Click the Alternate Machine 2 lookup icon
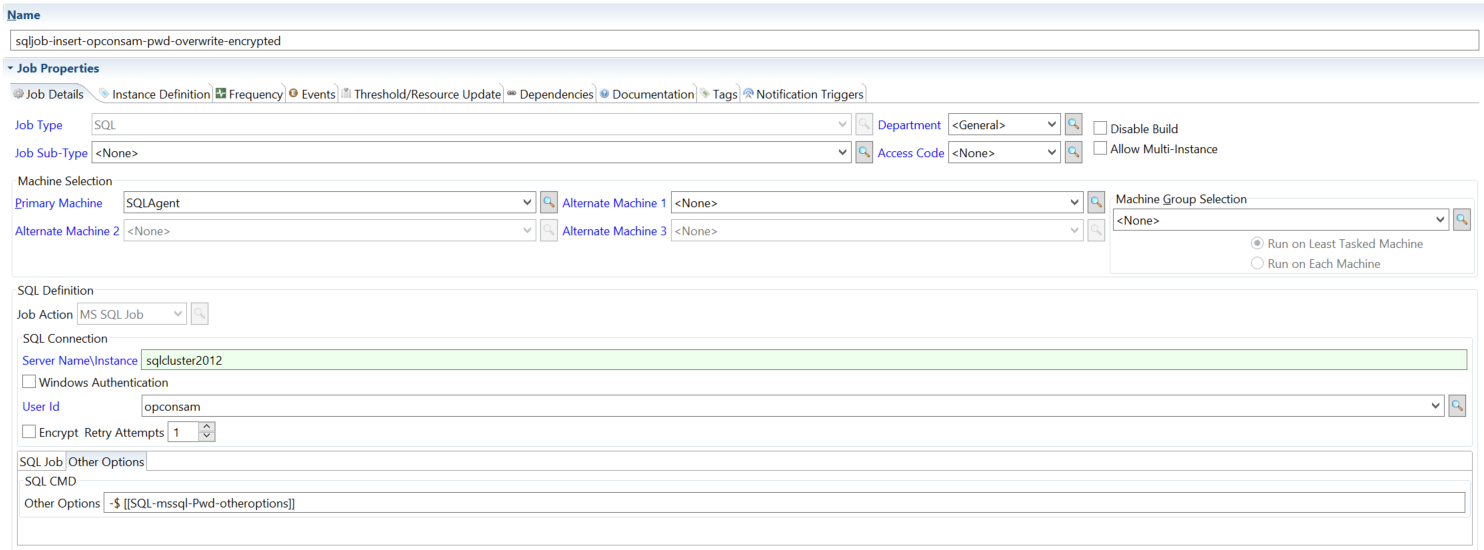The width and height of the screenshot is (1484, 550). [549, 231]
